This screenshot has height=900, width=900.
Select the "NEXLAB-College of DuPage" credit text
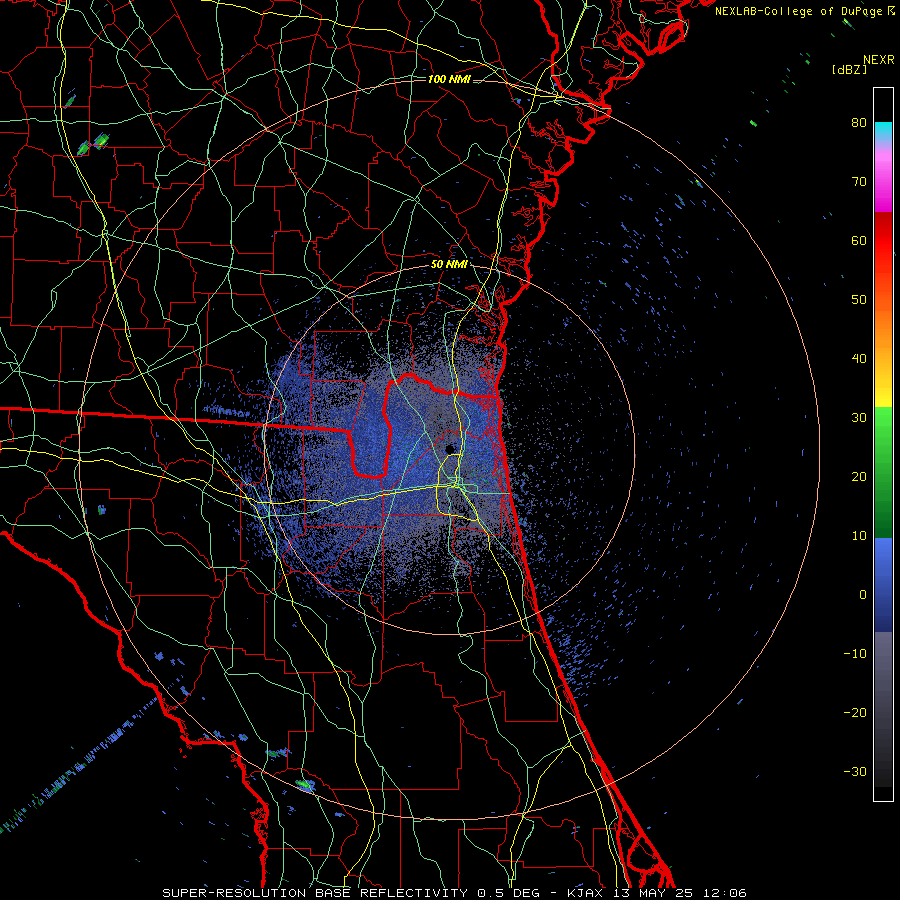tap(798, 11)
